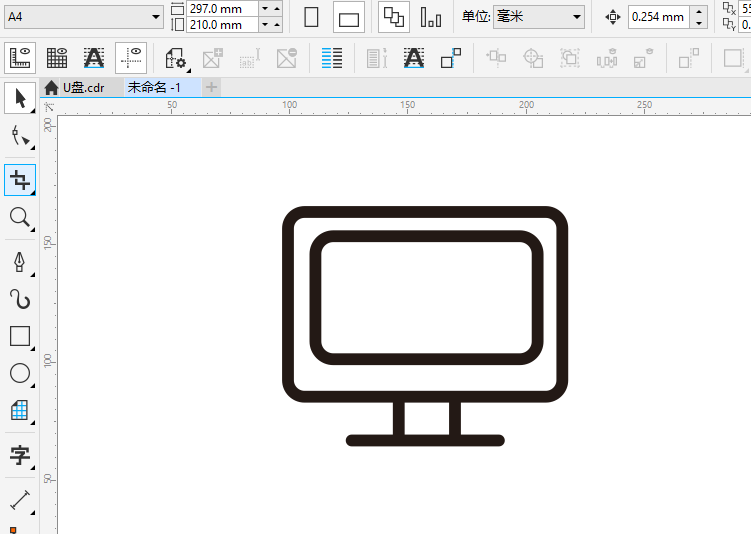Click the nudge distance 0.254 mm field
Image resolution: width=751 pixels, height=534 pixels.
click(x=657, y=17)
